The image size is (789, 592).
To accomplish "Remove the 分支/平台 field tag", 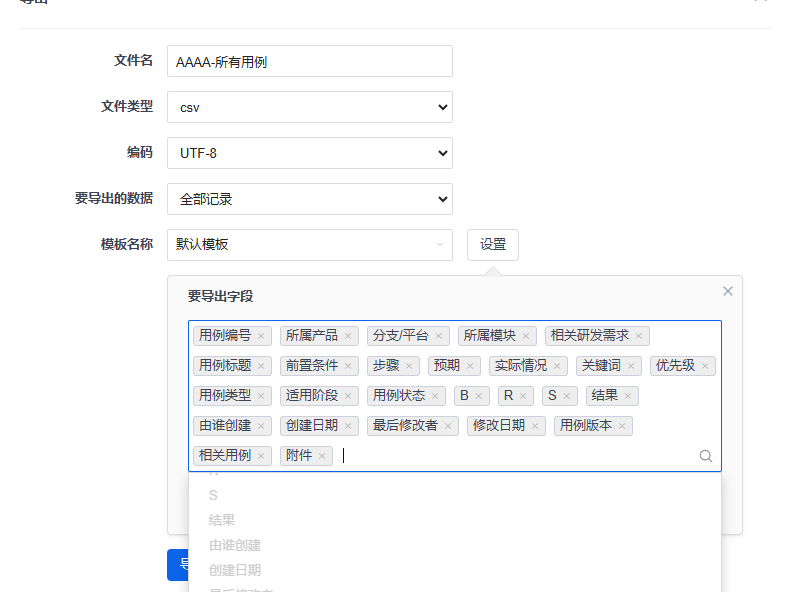I will (x=438, y=336).
